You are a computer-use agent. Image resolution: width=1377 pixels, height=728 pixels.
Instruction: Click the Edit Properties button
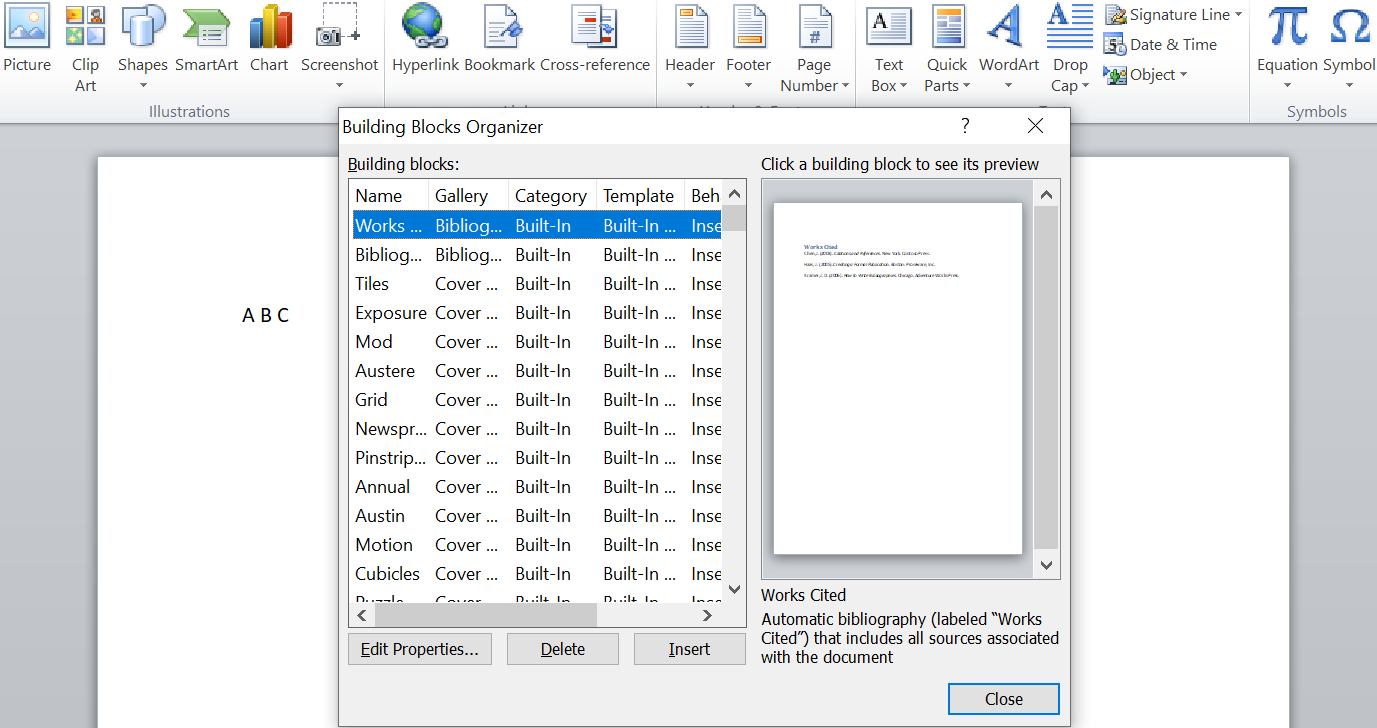(419, 649)
